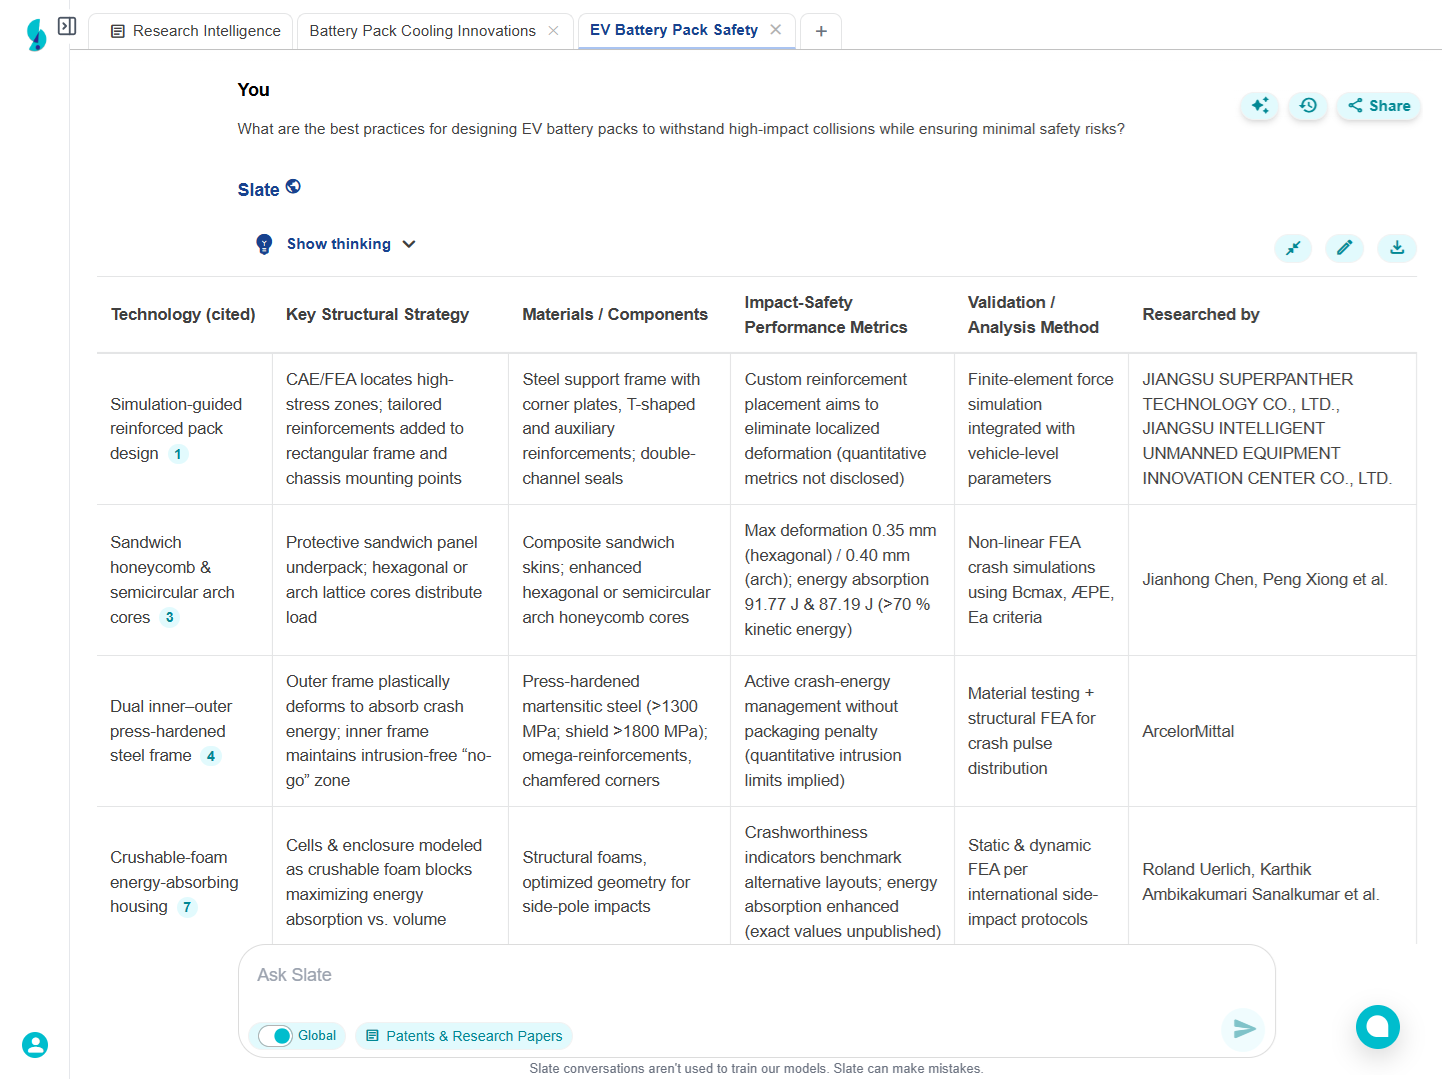The height and width of the screenshot is (1079, 1442).
Task: Open the Research Intelligence tab
Action: click(x=195, y=31)
